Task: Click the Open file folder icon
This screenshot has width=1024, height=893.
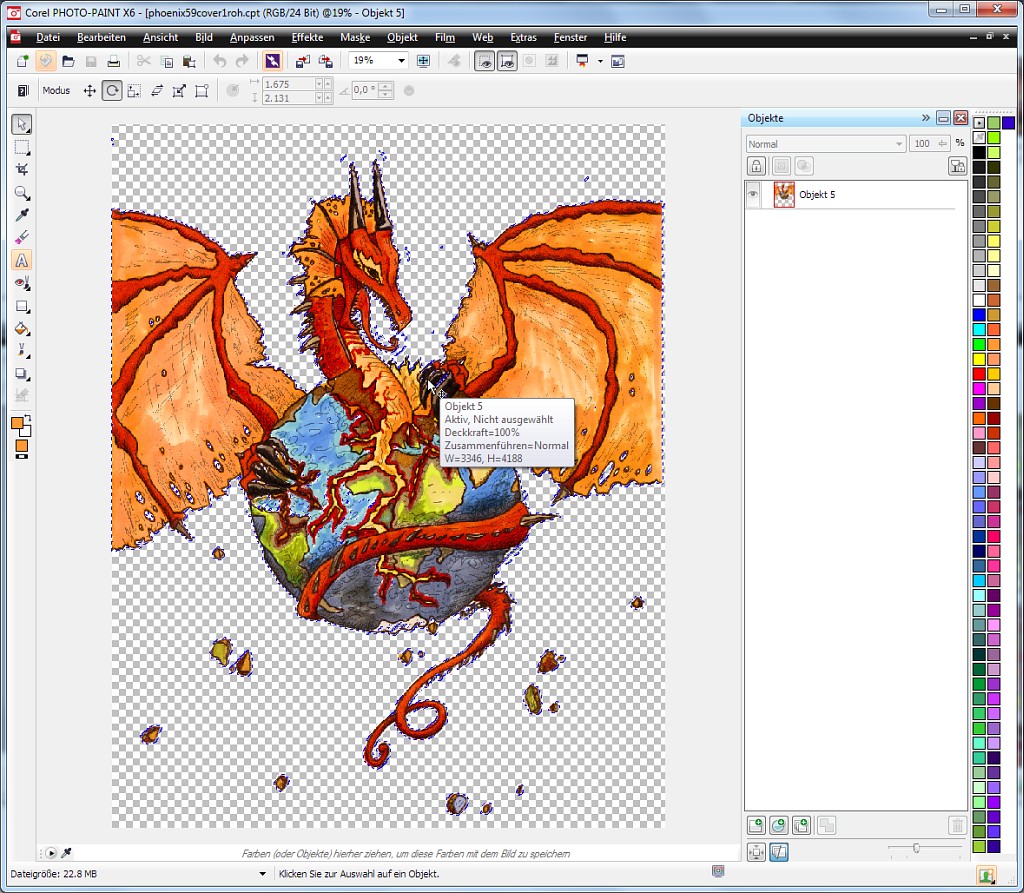Action: pyautogui.click(x=68, y=61)
